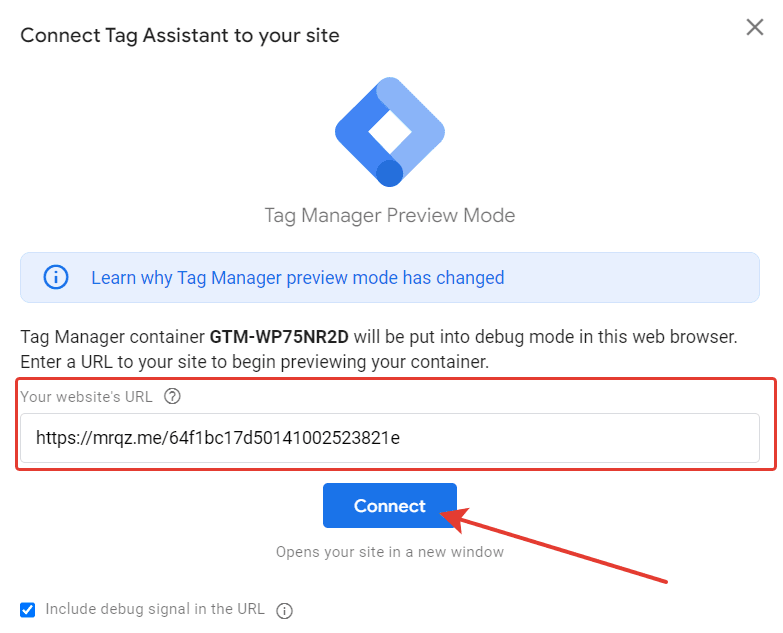Screen dimensions: 783x633
Task: Click the 'Include debug signal in the URL' label
Action: tap(155, 609)
